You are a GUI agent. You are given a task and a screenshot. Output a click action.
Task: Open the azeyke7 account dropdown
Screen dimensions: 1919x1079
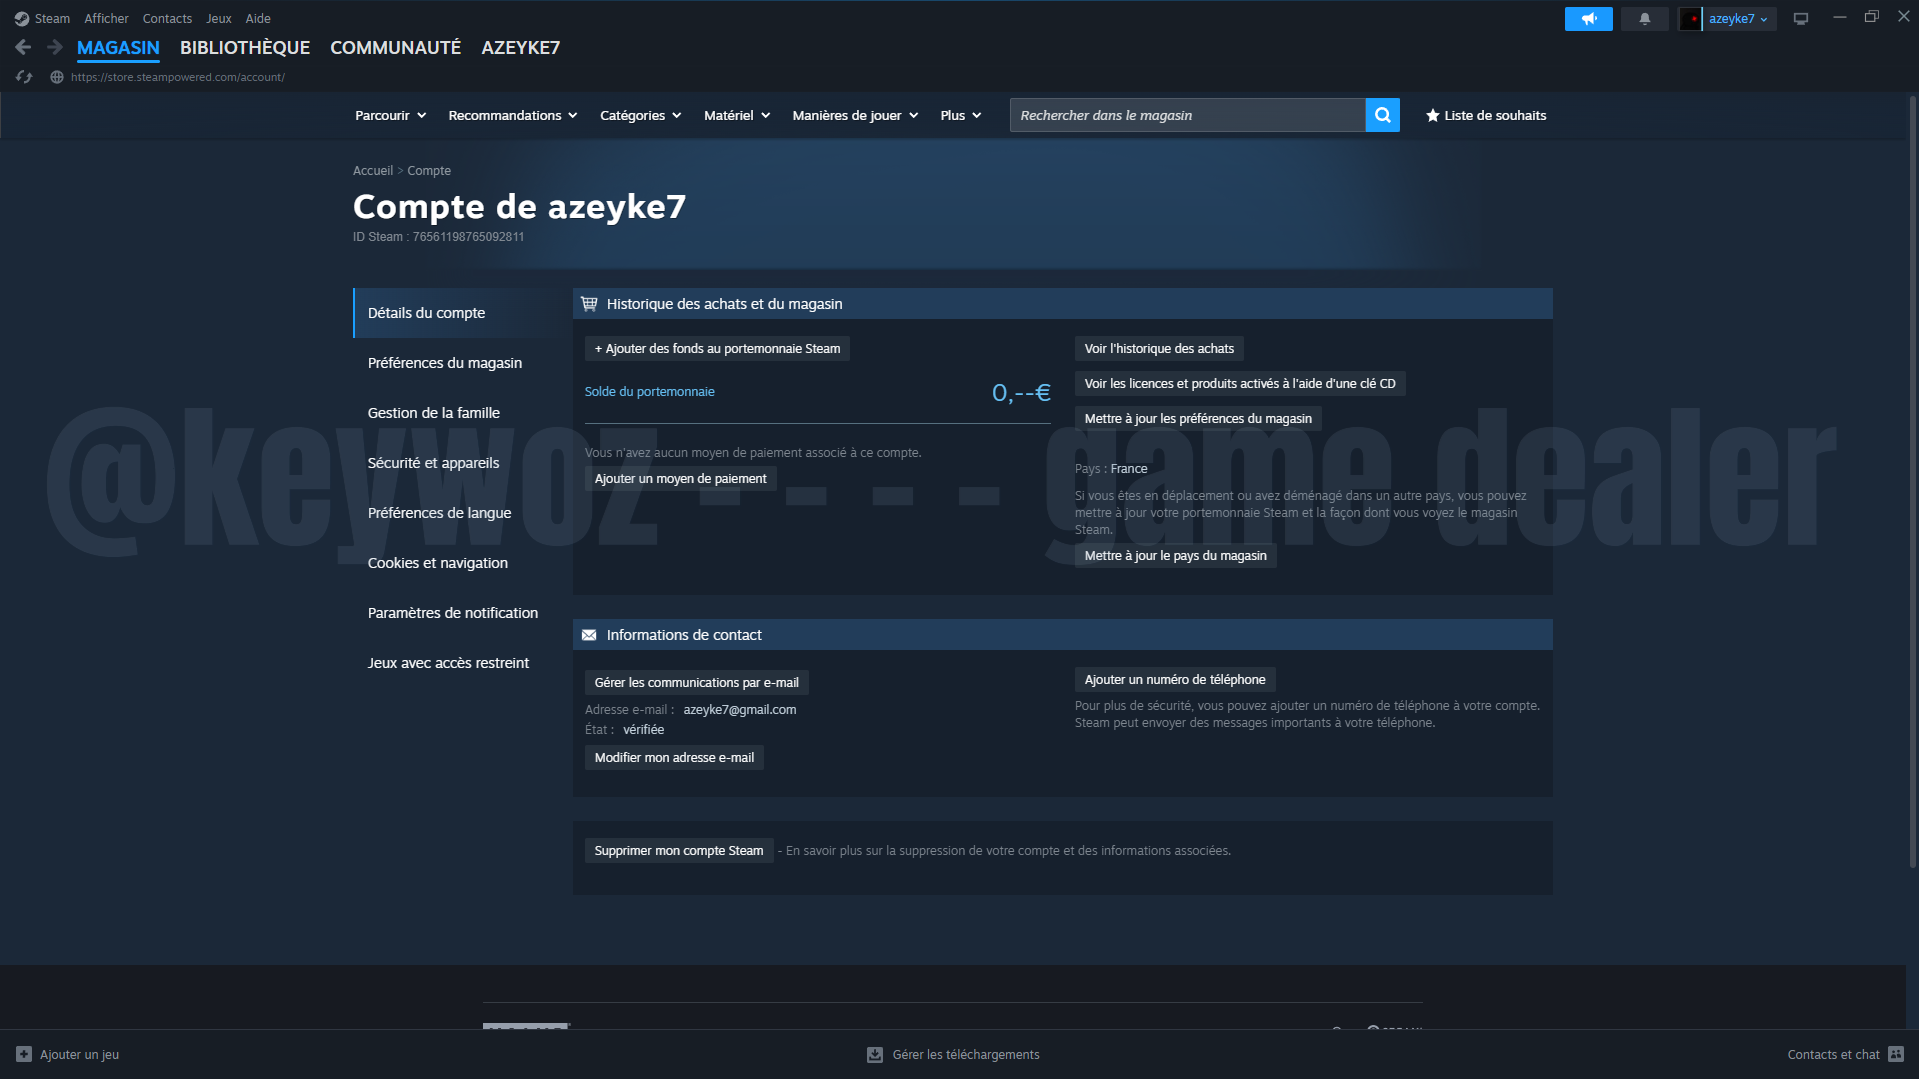(1738, 19)
